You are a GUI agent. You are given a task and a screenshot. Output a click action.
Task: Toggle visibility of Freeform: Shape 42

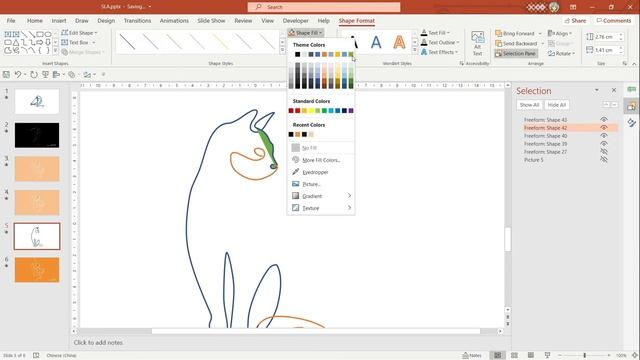click(604, 128)
